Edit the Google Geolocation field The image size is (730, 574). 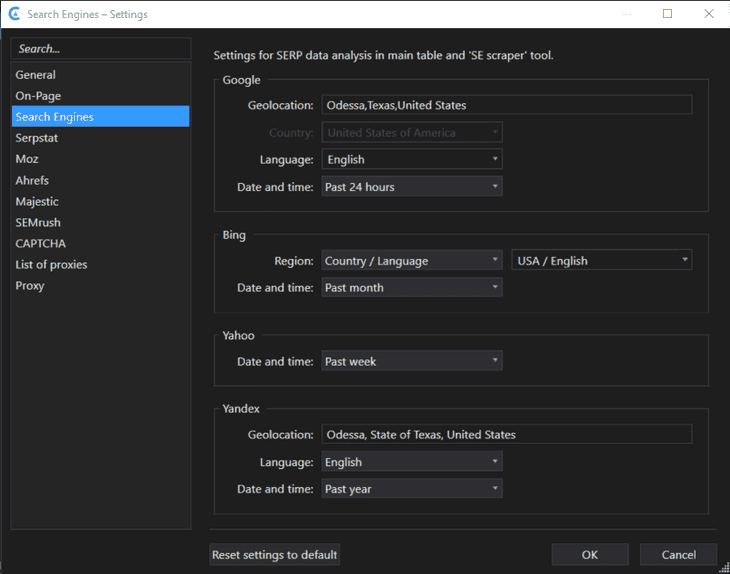click(506, 105)
